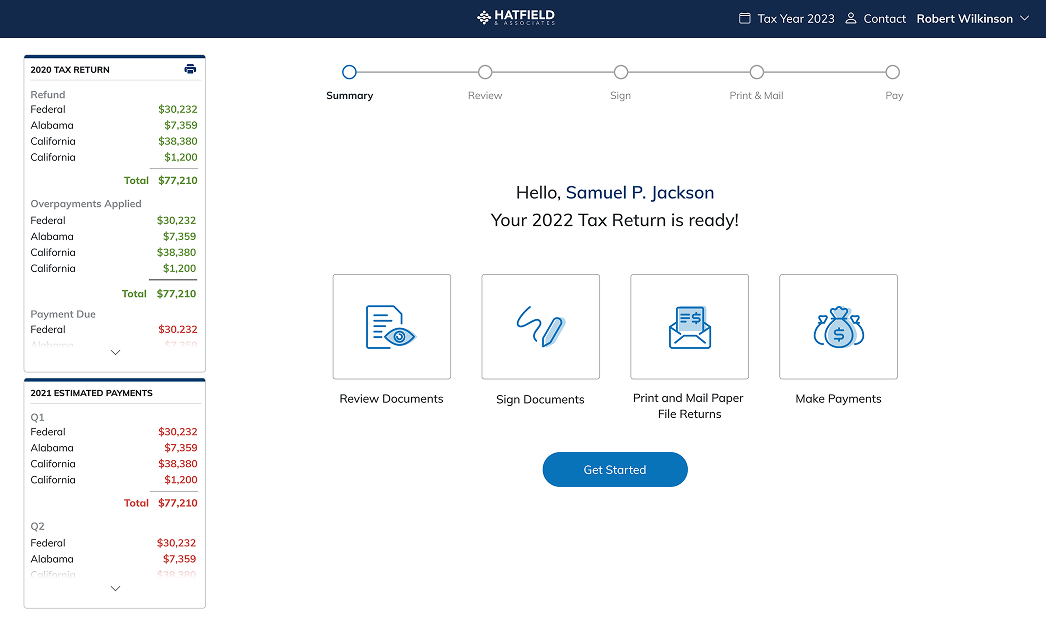Select the Review step in the progress bar
Image resolution: width=1046 pixels, height=628 pixels.
click(485, 72)
